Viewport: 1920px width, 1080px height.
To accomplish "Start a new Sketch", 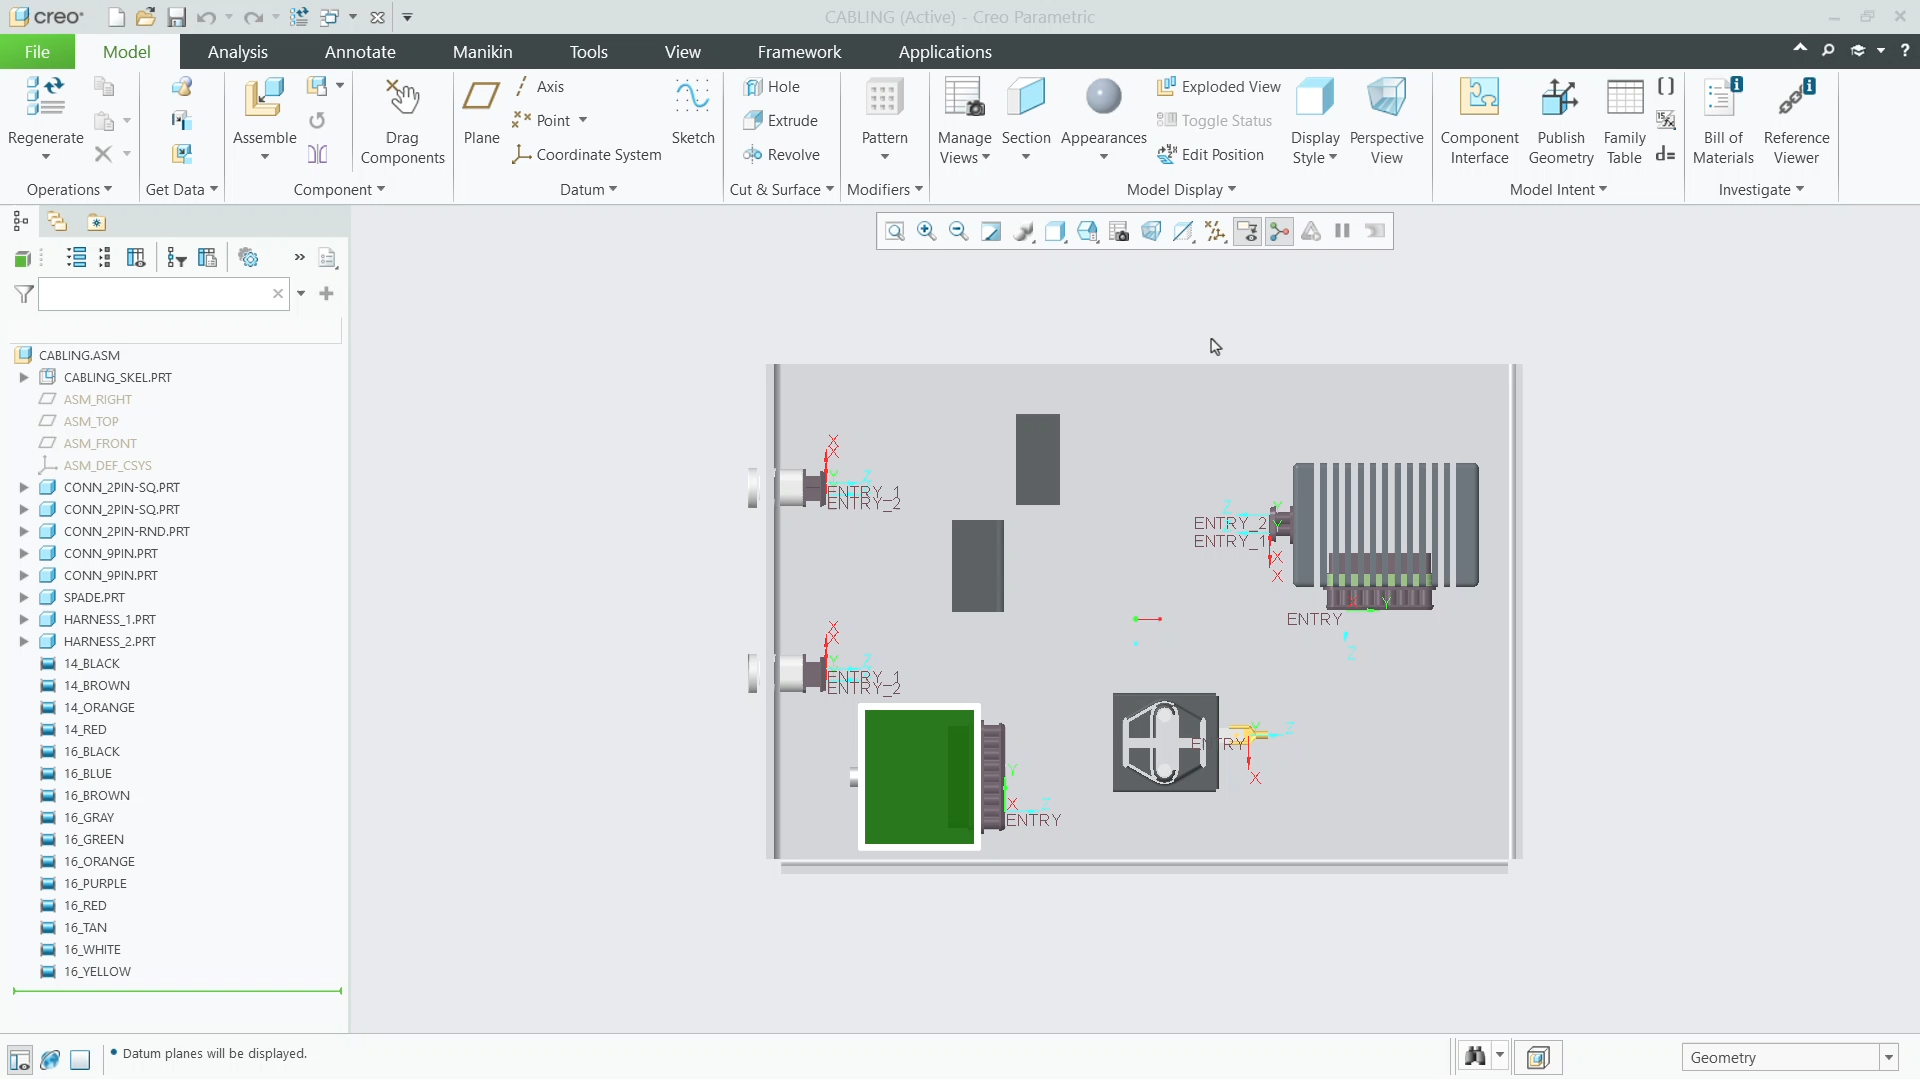I will point(692,112).
